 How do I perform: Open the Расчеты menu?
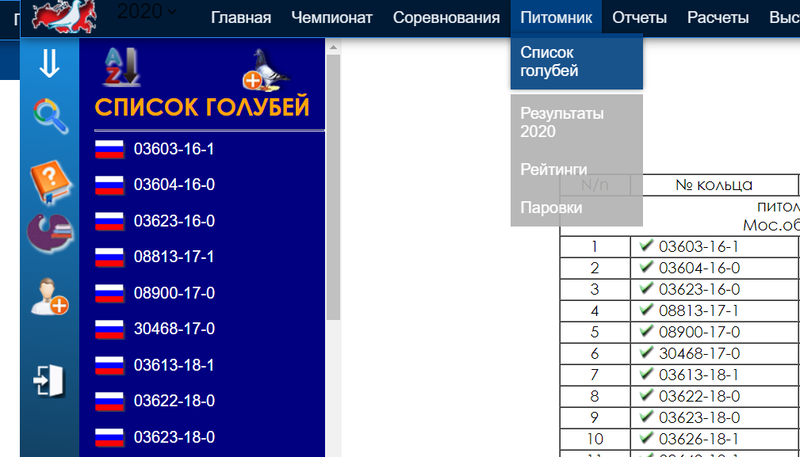(718, 18)
